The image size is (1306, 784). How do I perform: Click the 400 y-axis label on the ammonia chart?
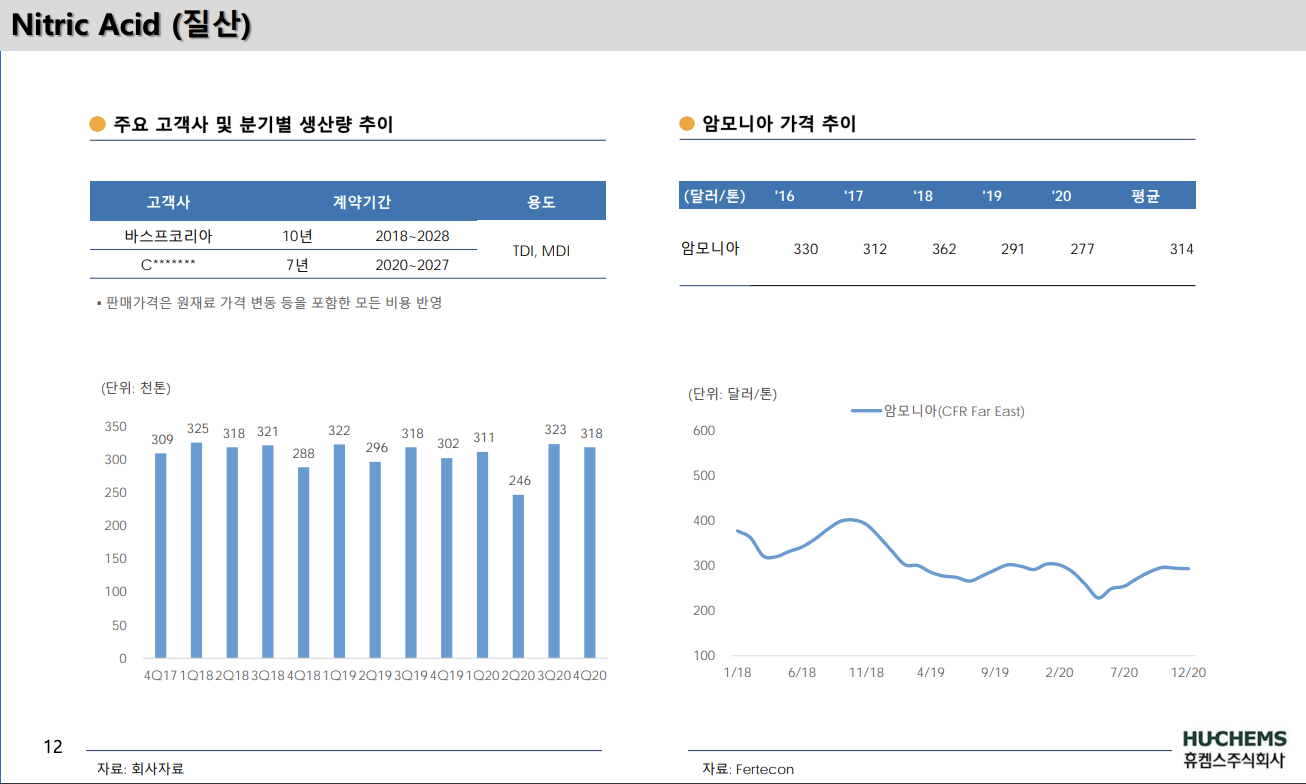[704, 521]
